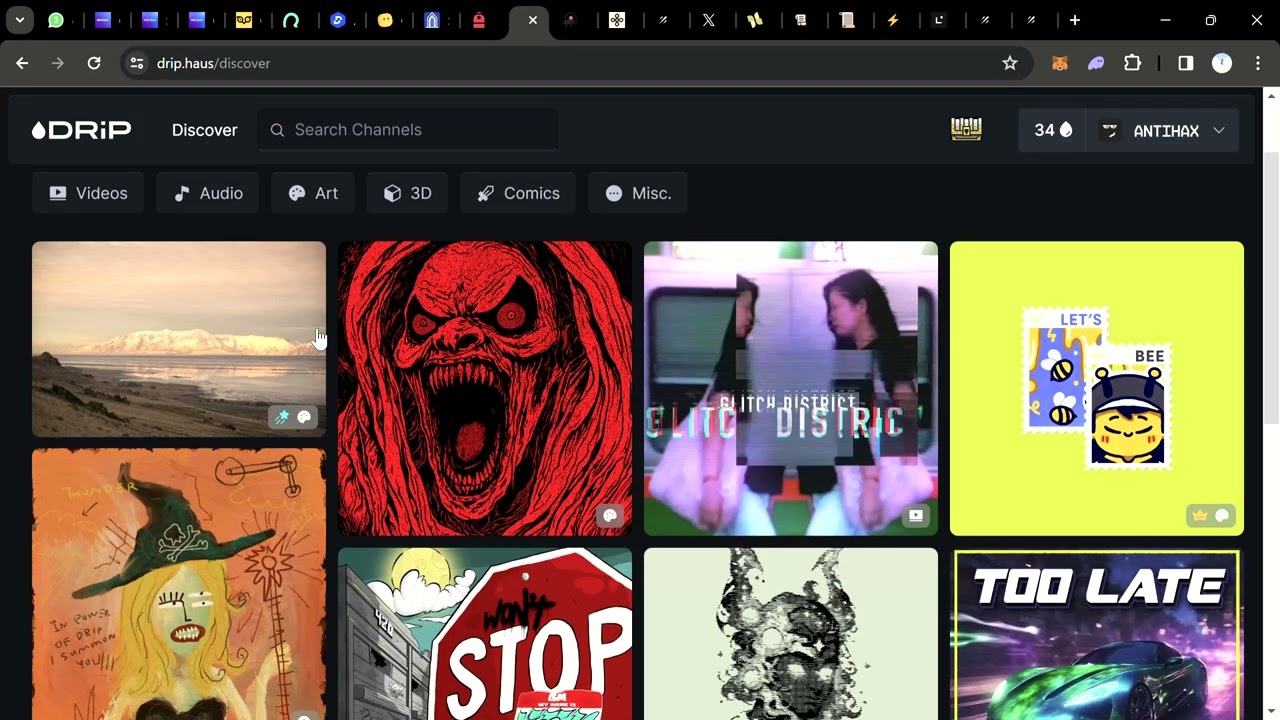
Task: Reload the drip.haus page
Action: click(94, 63)
